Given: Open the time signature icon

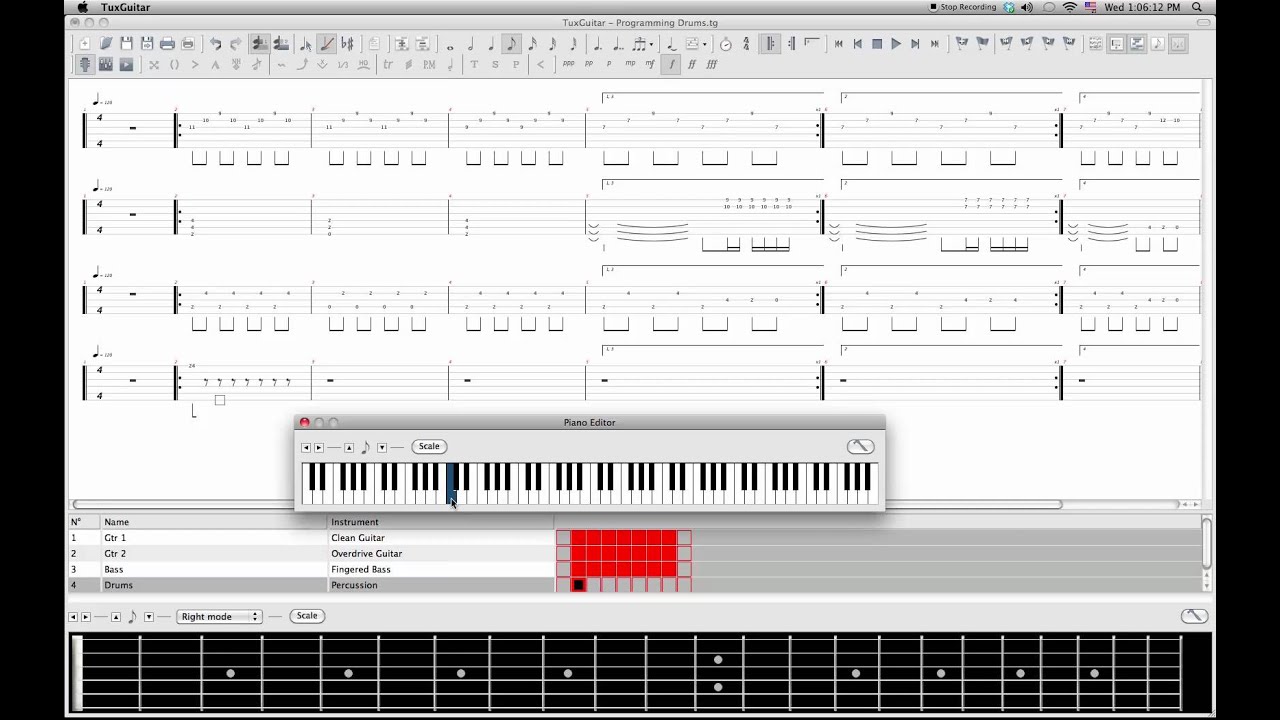Looking at the screenshot, I should click(746, 44).
